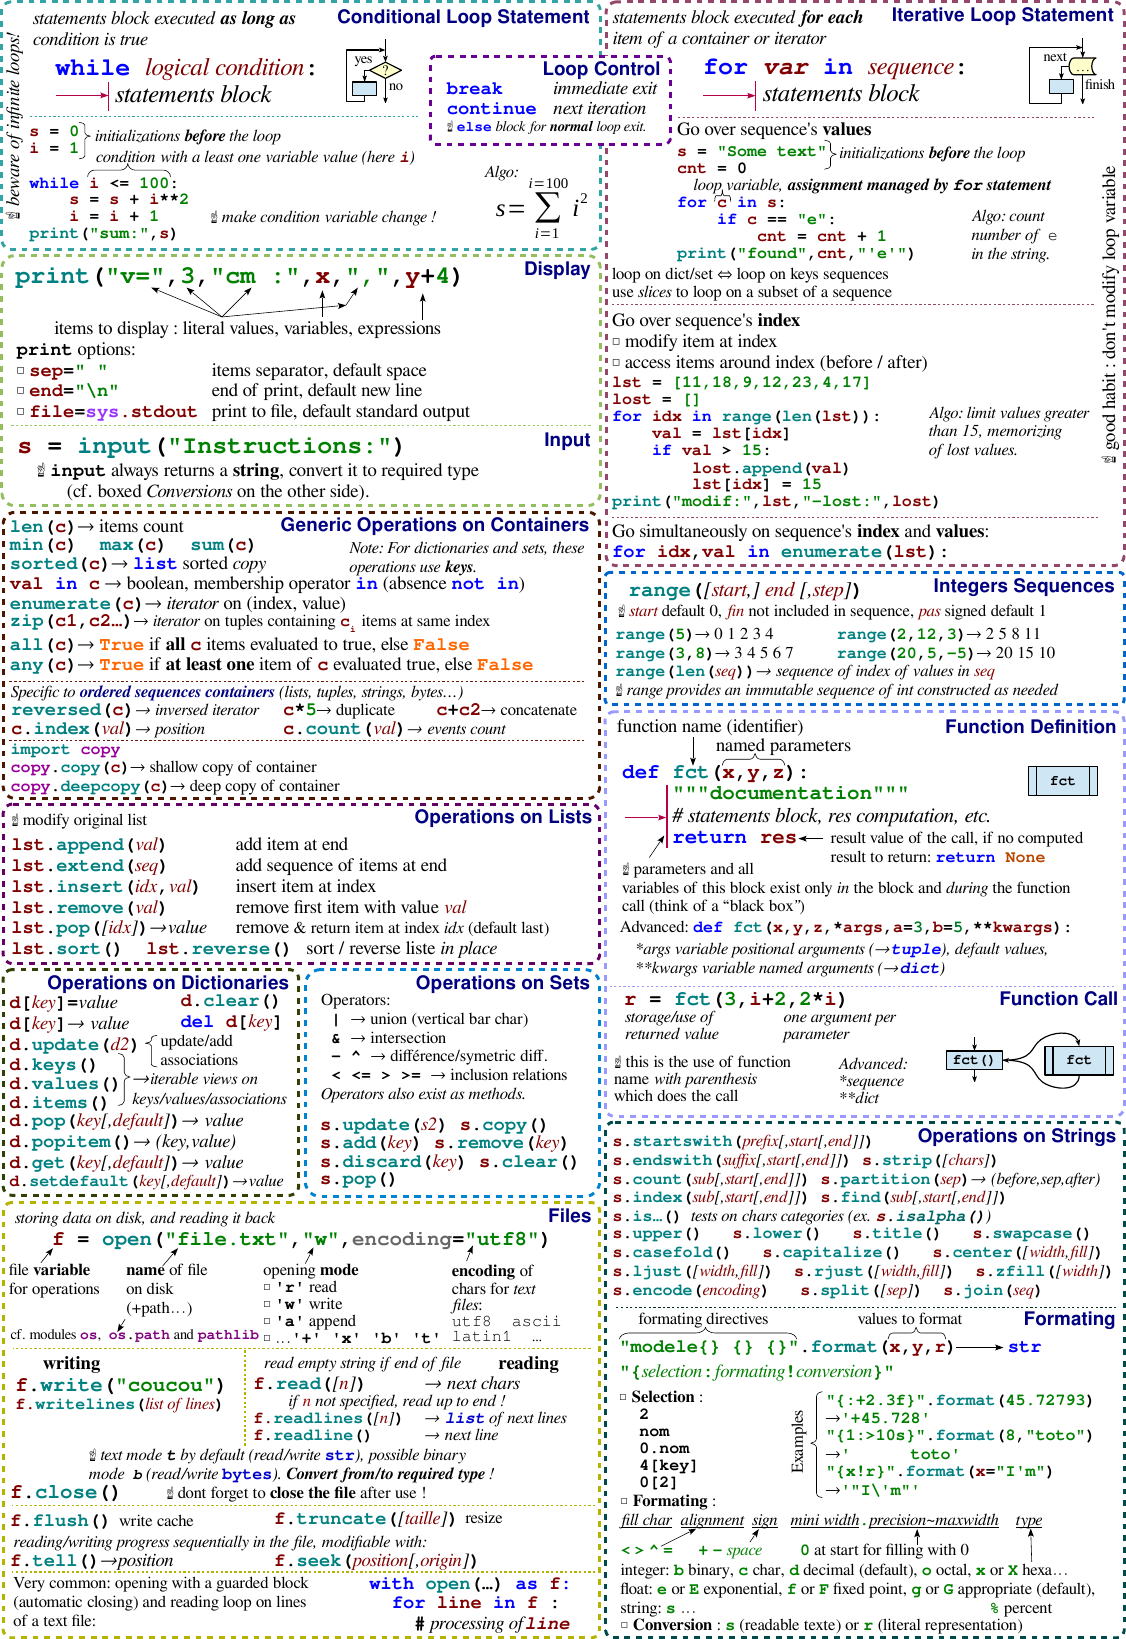Click the 'break' keyword
Viewport: 1126px width, 1639px height.
coord(474,89)
